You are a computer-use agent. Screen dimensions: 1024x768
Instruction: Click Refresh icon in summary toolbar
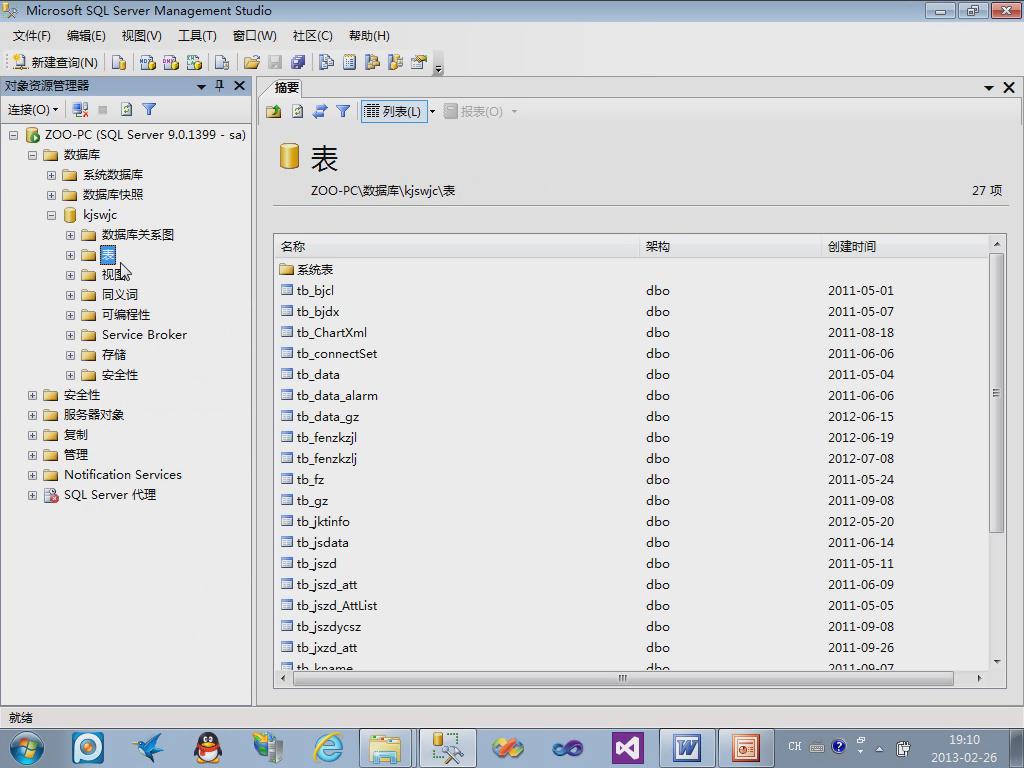point(297,112)
